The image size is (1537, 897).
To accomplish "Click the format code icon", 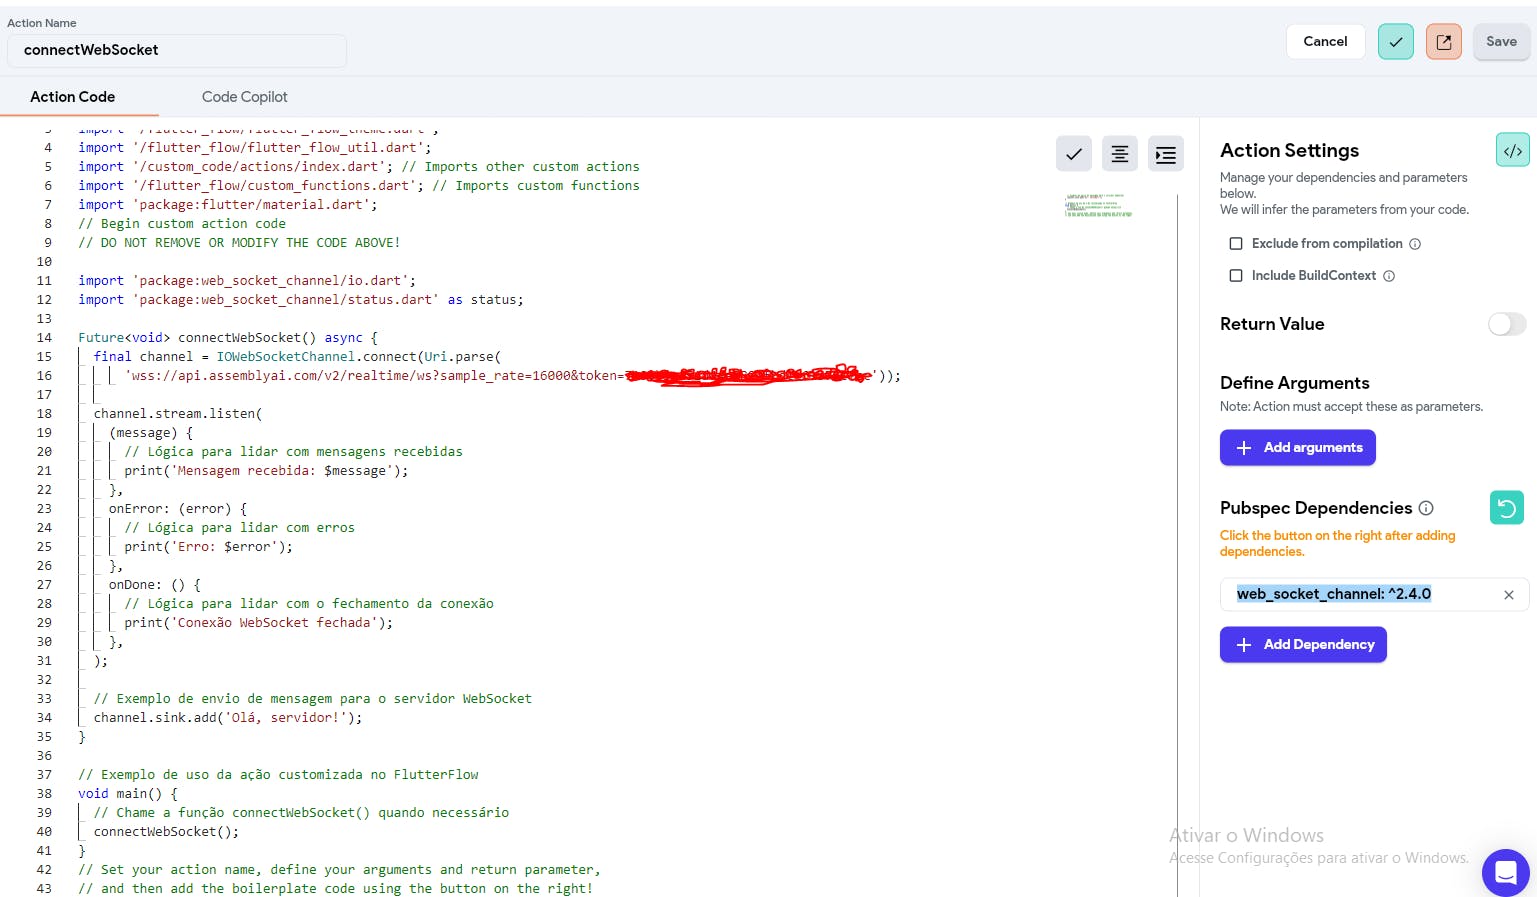I will tap(1119, 154).
